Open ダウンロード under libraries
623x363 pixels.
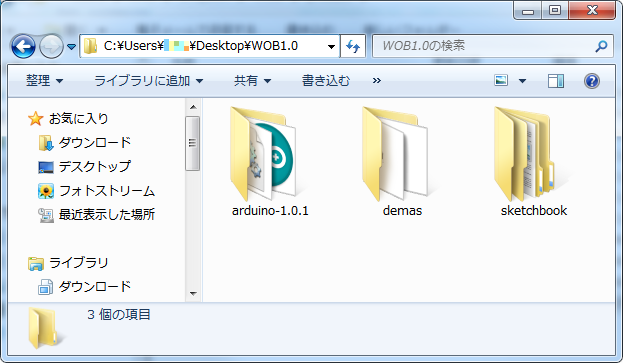click(95, 286)
